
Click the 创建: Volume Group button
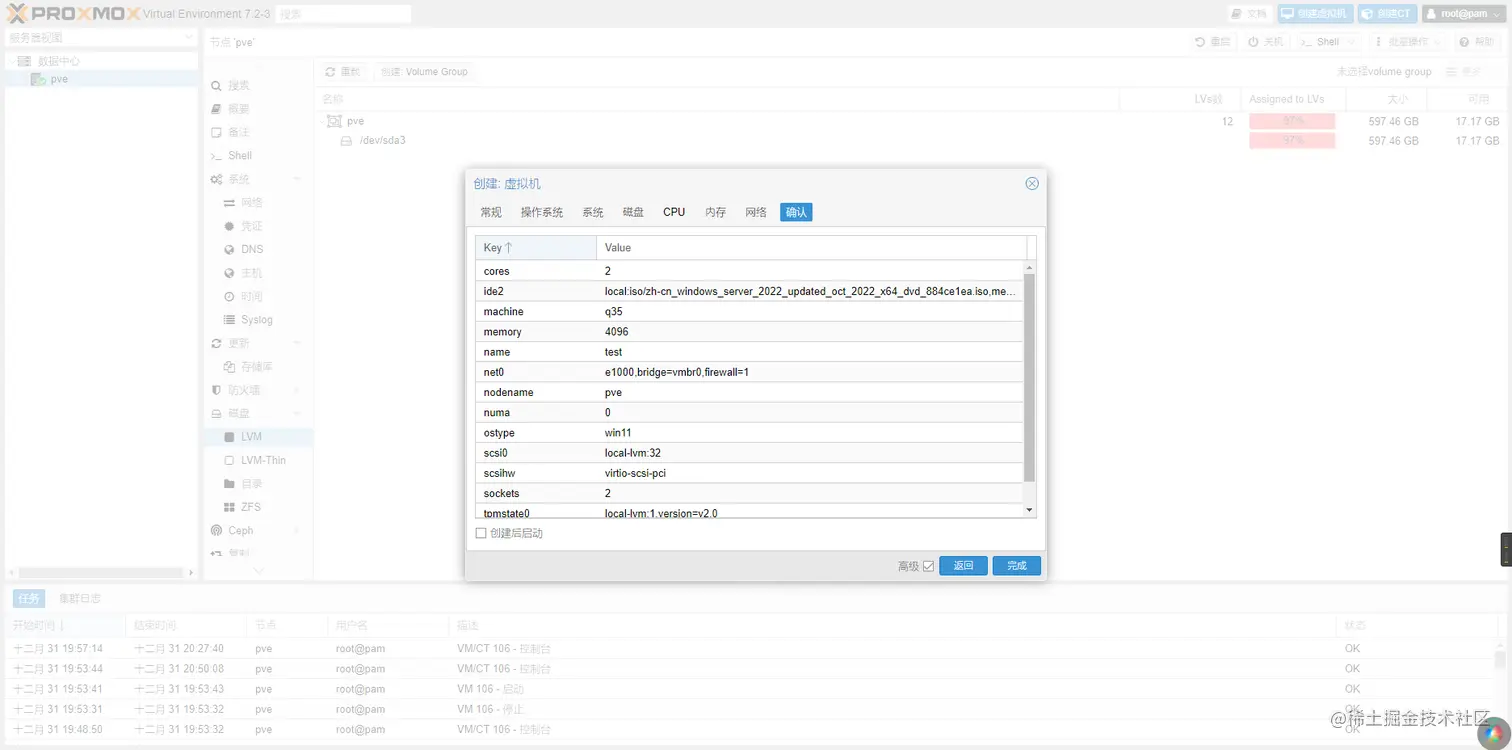pos(424,72)
